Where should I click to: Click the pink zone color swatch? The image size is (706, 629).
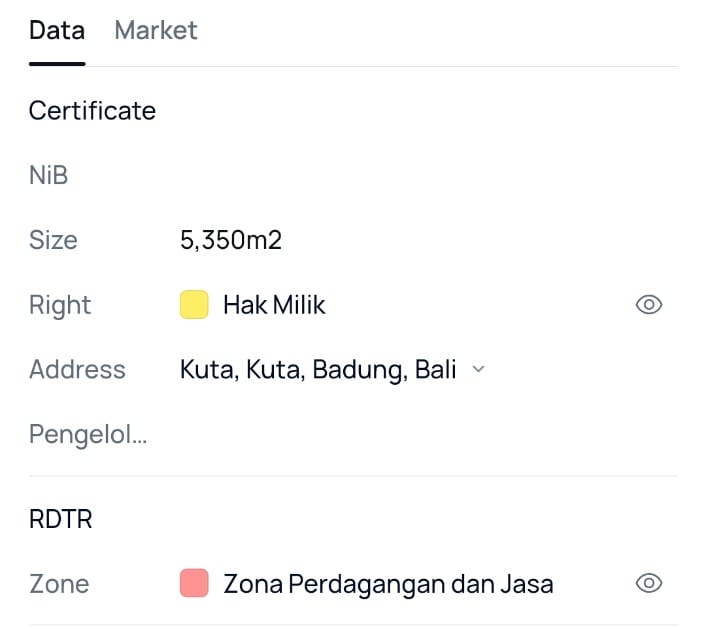194,583
